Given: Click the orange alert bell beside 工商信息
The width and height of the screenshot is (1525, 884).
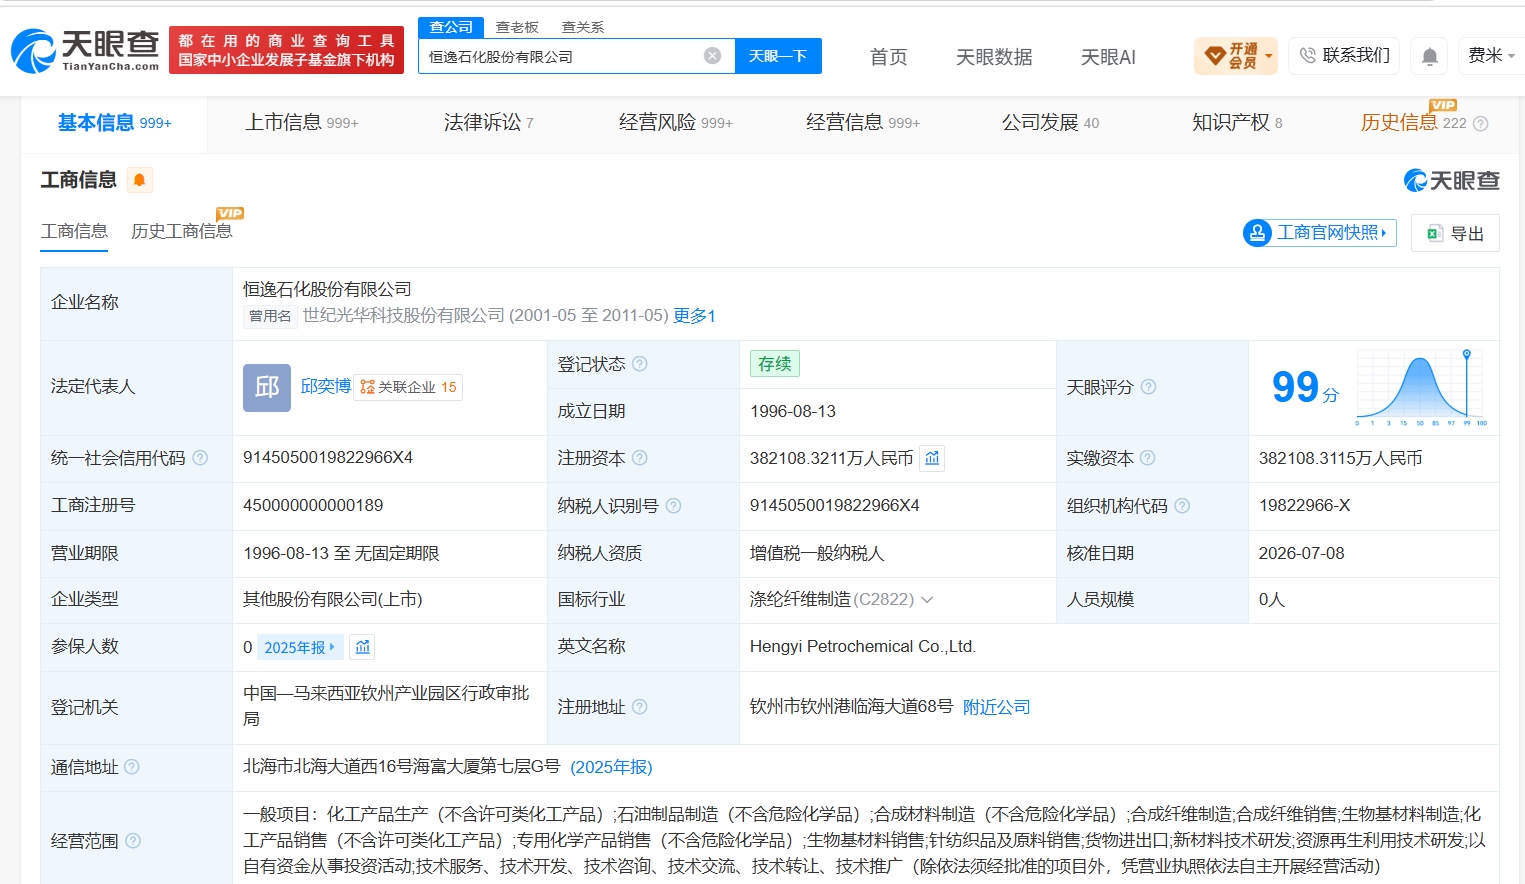Looking at the screenshot, I should tap(139, 180).
